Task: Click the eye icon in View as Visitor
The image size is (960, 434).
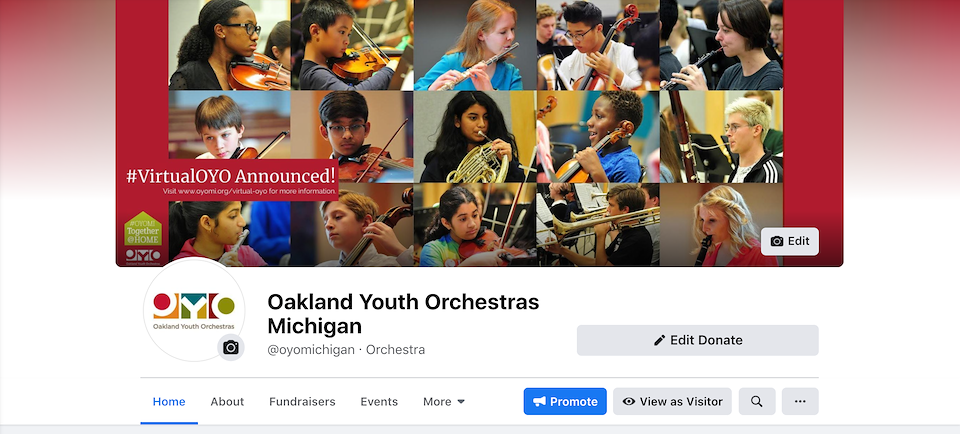Action: [x=629, y=402]
